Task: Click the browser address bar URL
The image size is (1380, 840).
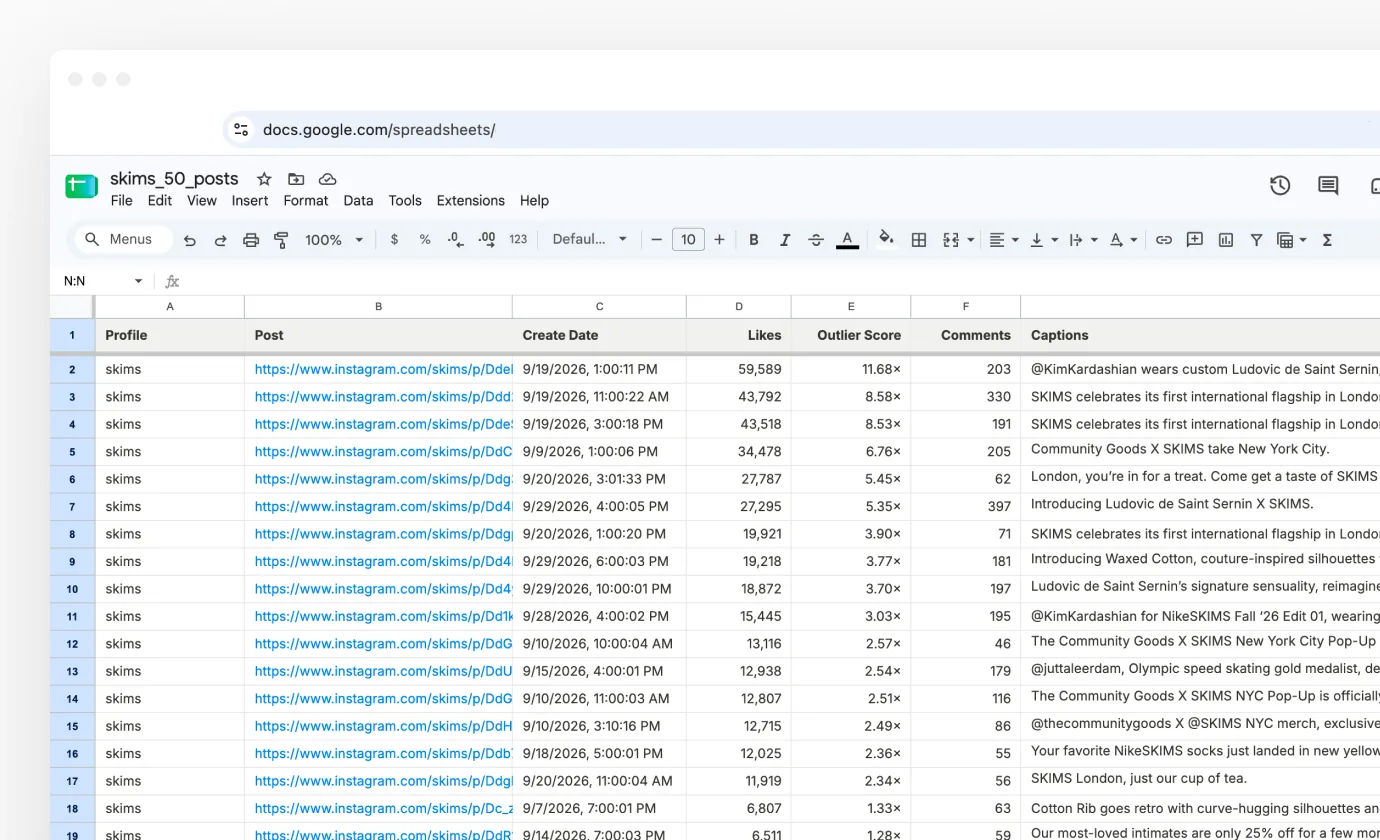Action: (x=379, y=130)
